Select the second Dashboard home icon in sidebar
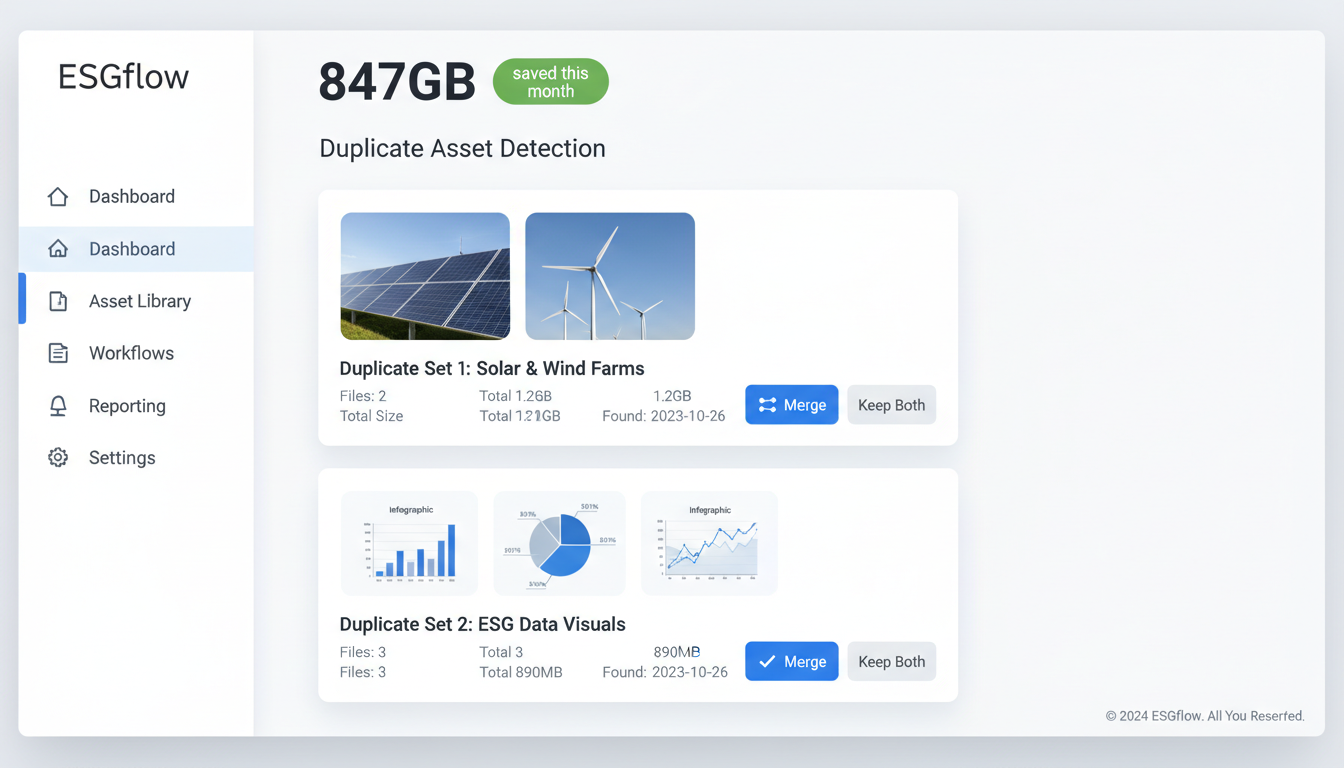The width and height of the screenshot is (1344, 768). (x=57, y=248)
